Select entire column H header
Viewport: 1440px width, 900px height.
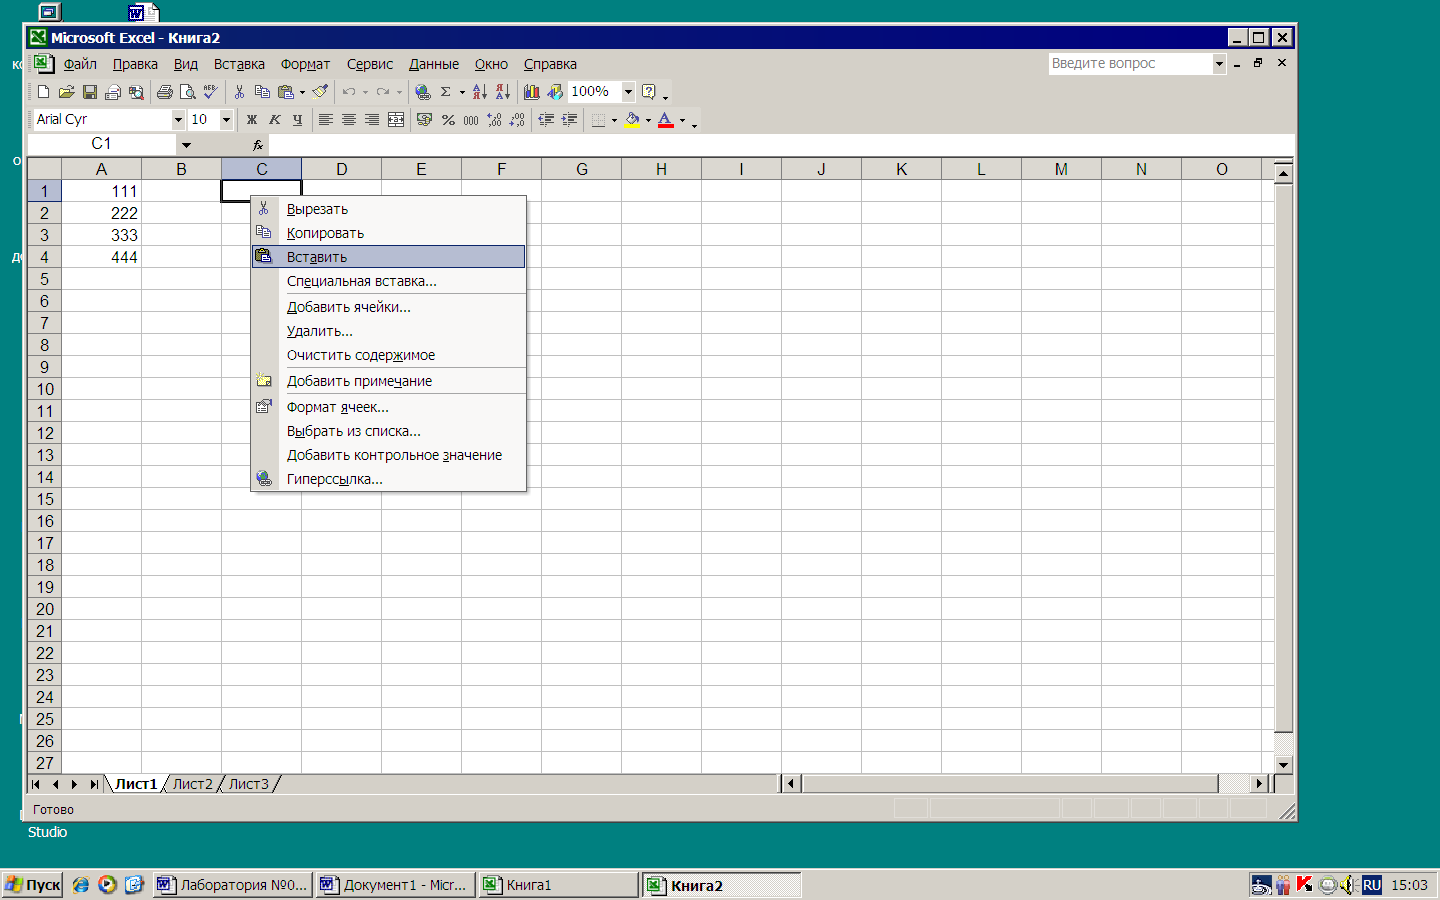(x=661, y=169)
